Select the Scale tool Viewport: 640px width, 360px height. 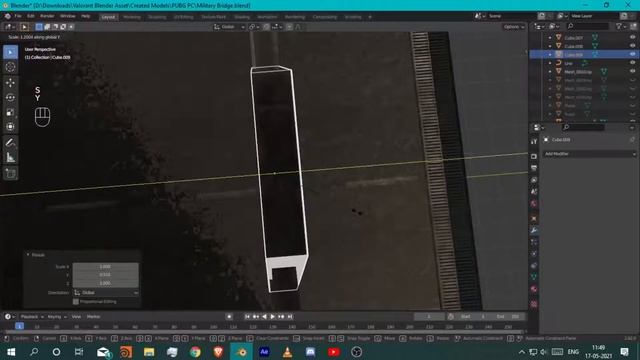pyautogui.click(x=11, y=112)
